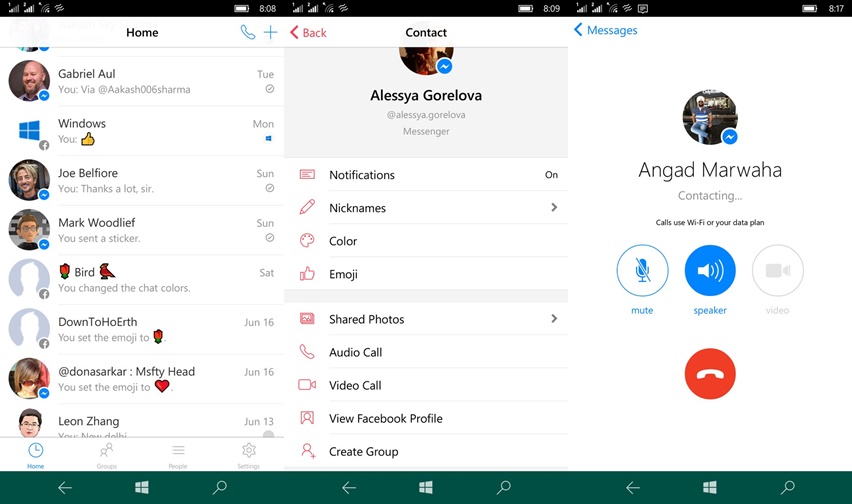Screen dimensions: 852x504
Task: Open View Facebook Profile
Action: [426, 418]
